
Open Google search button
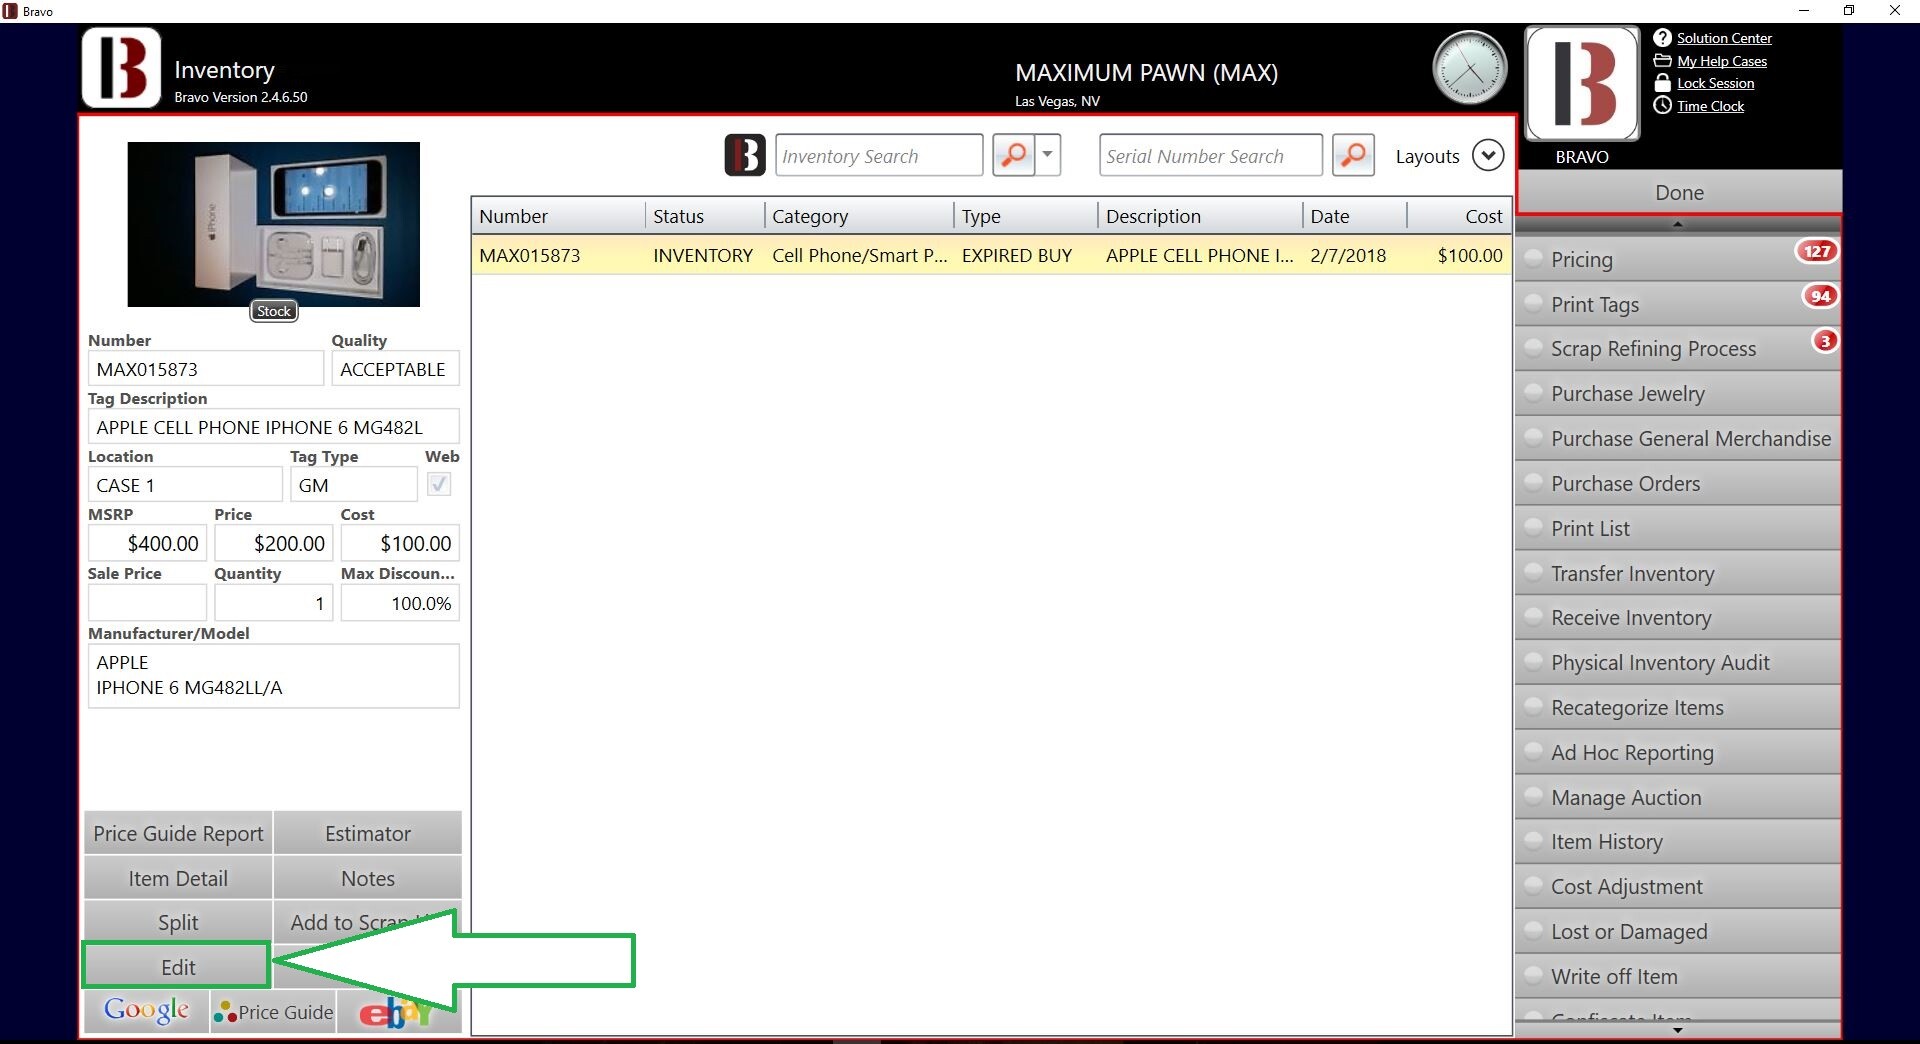coord(146,1012)
